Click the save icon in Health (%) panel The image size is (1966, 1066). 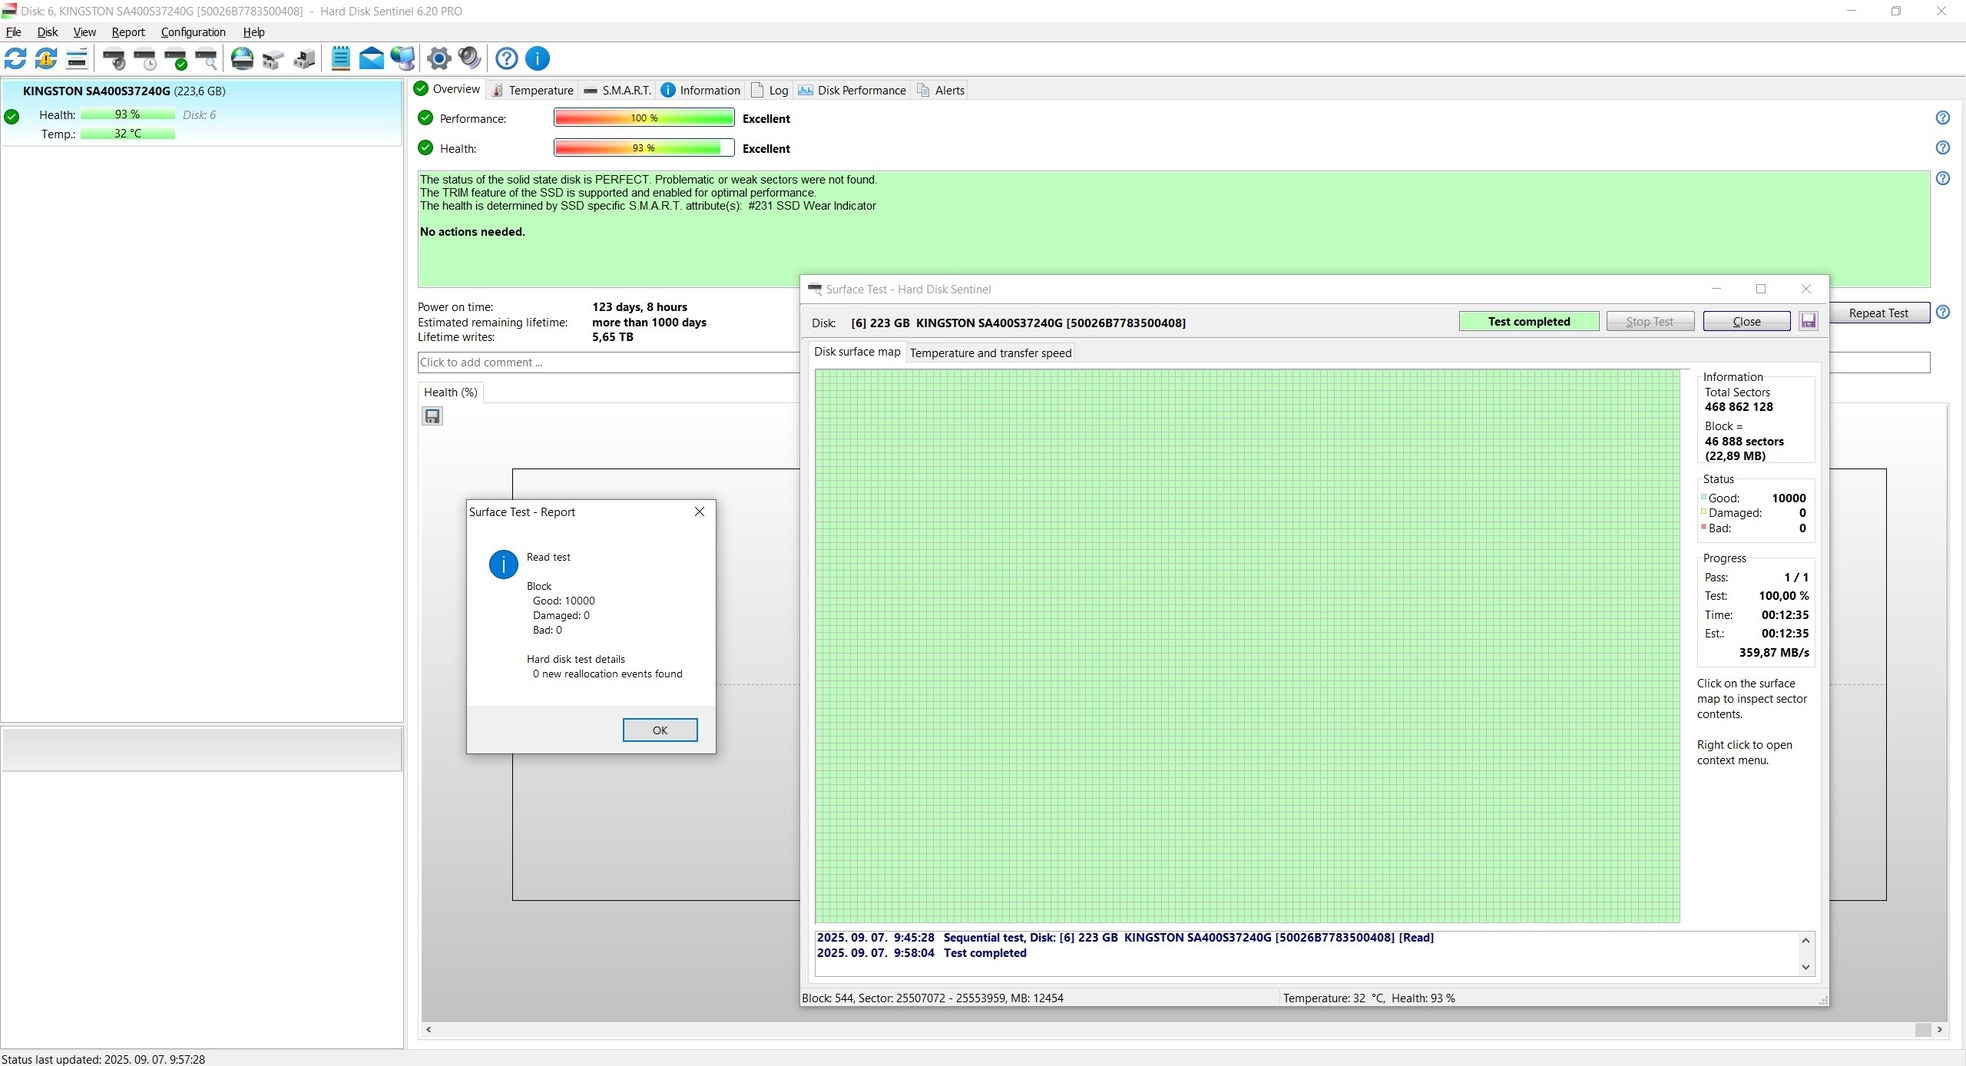(432, 416)
